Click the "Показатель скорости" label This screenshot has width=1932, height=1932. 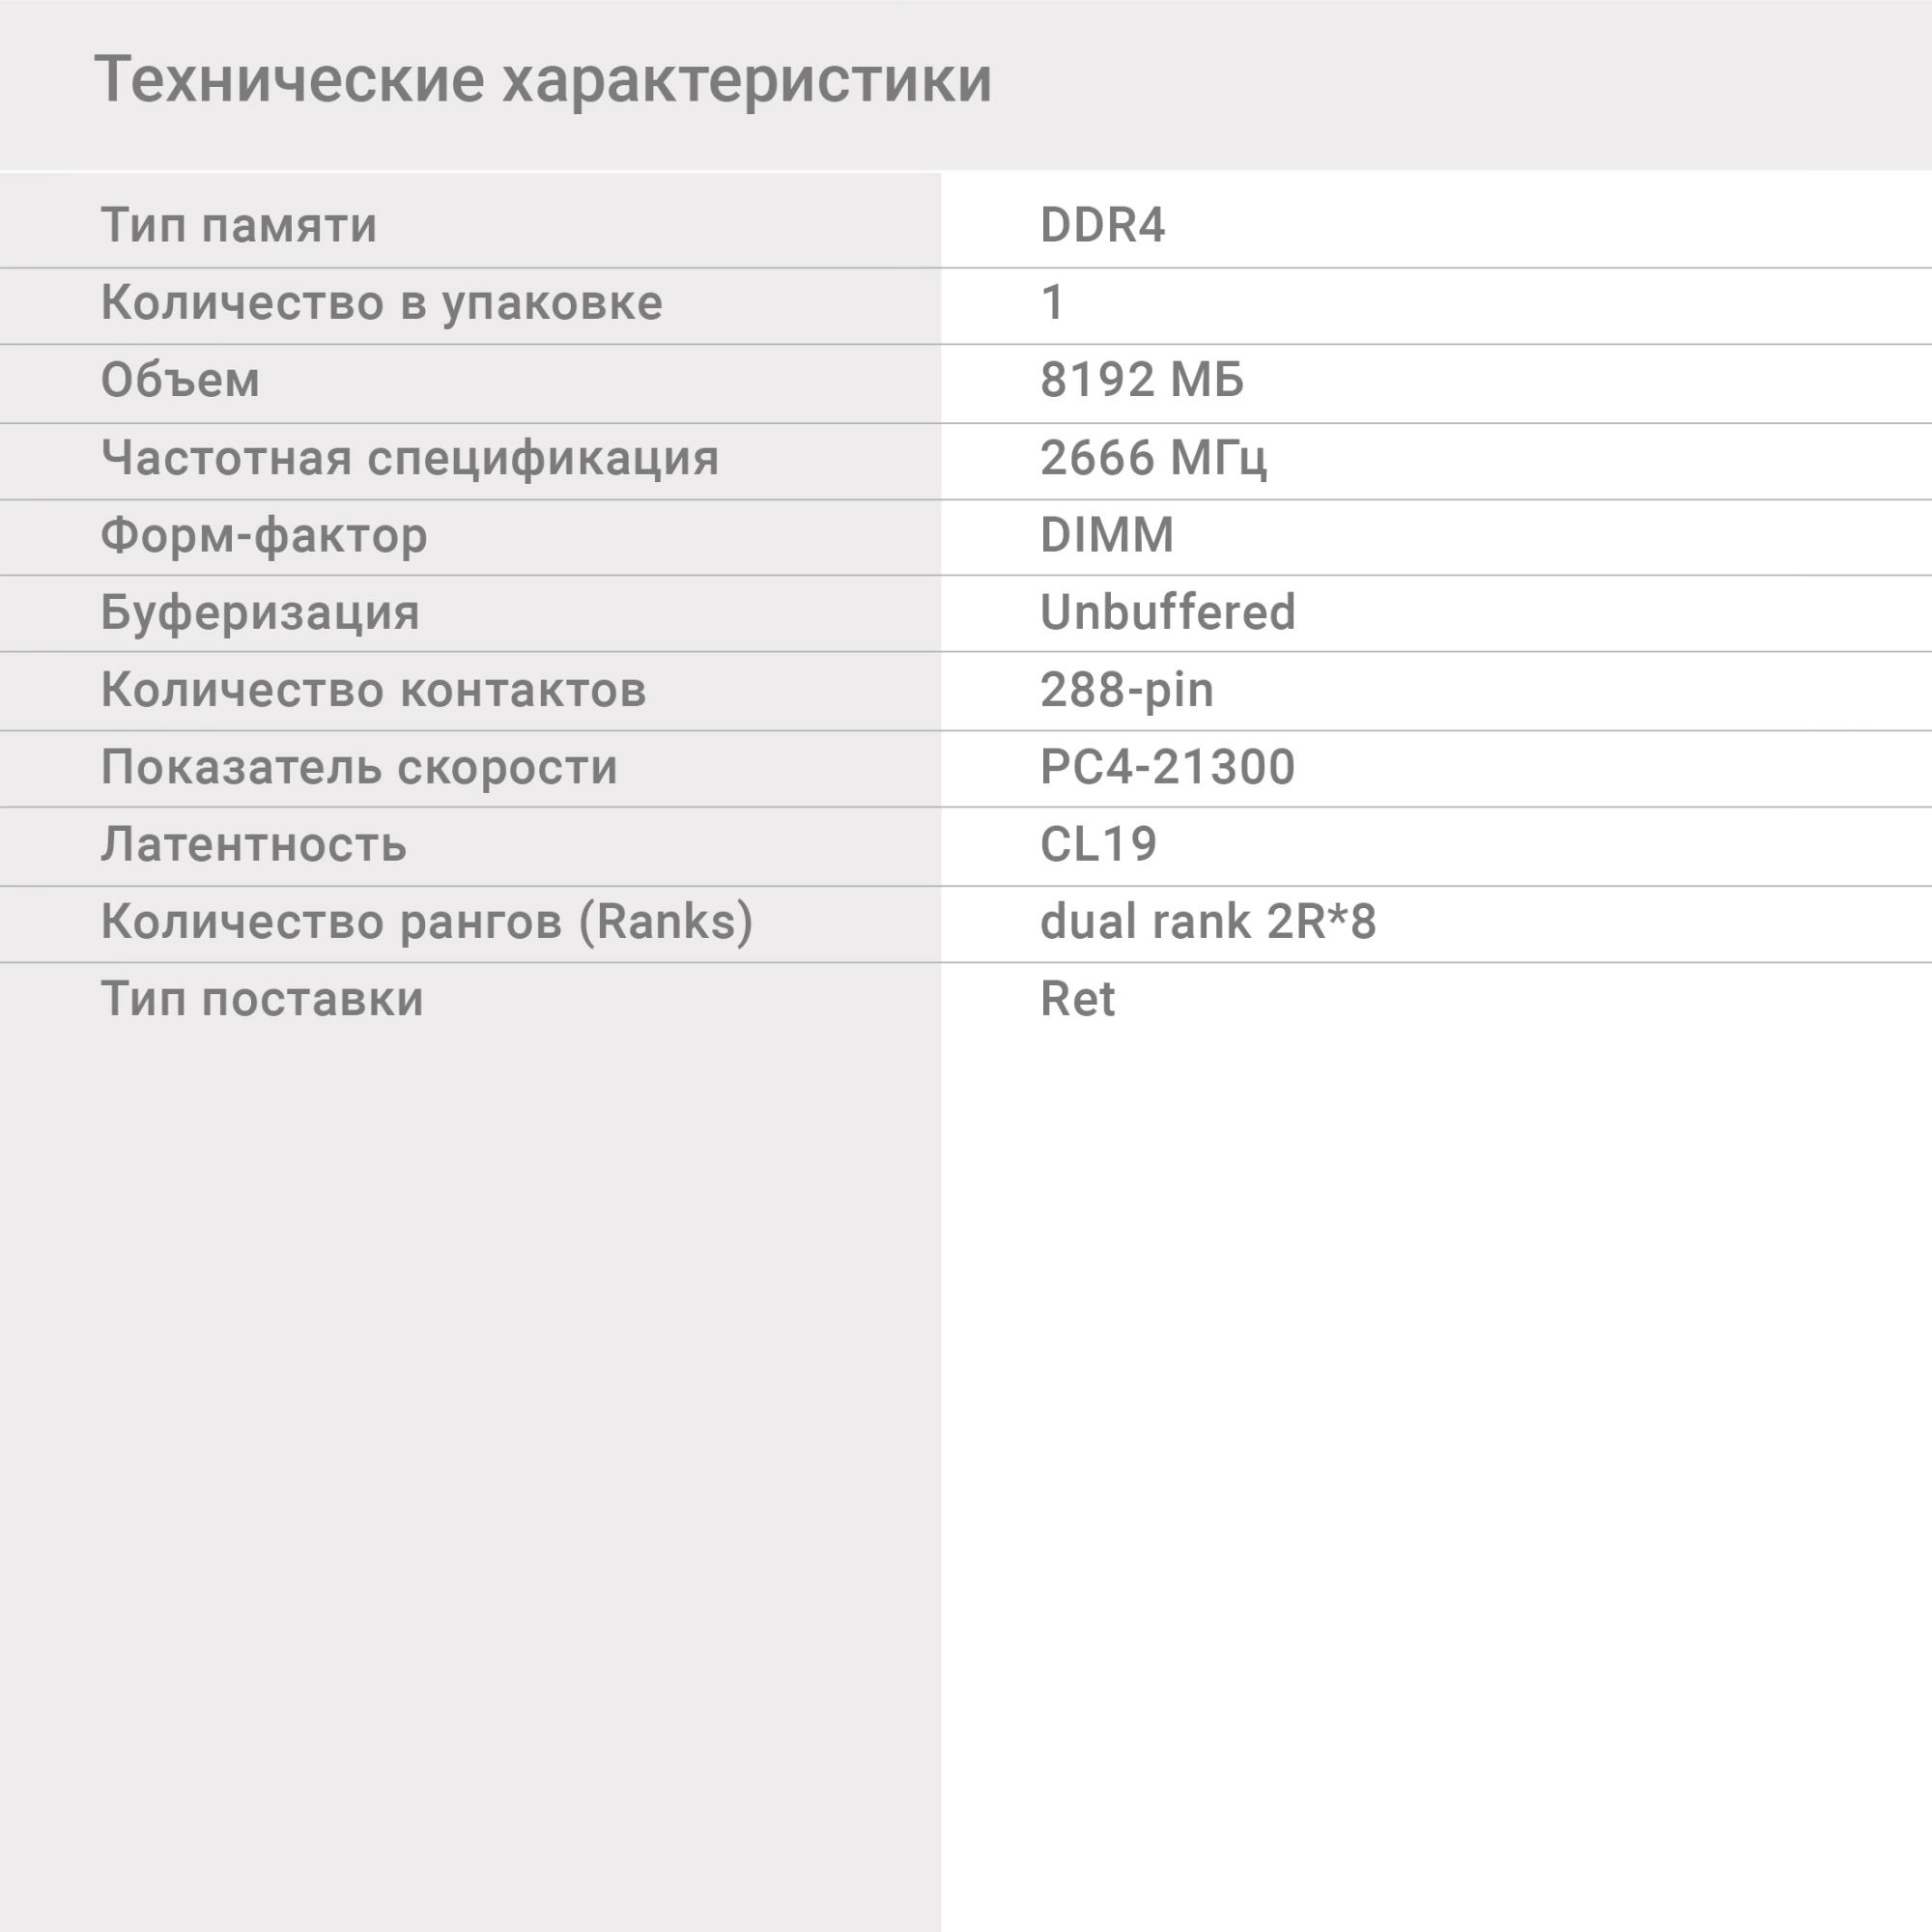[359, 767]
